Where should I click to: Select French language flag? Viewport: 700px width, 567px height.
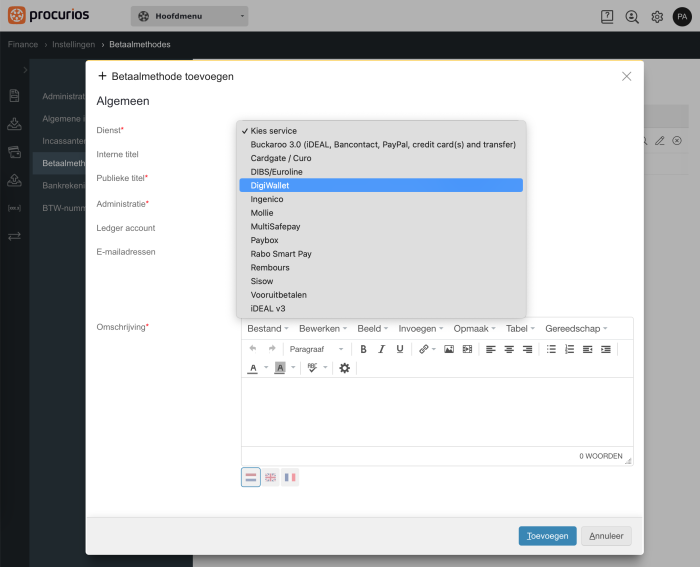pos(290,477)
